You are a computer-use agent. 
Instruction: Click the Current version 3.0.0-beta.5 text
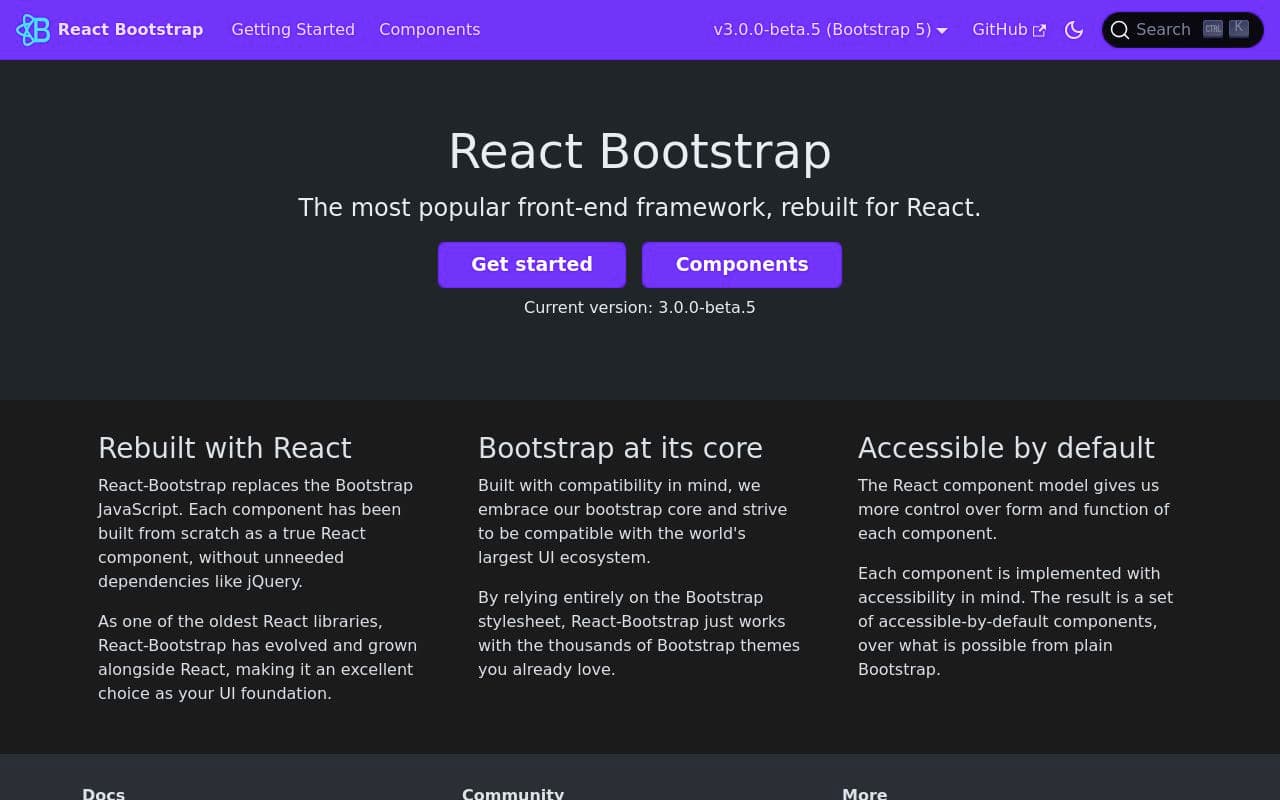[640, 307]
